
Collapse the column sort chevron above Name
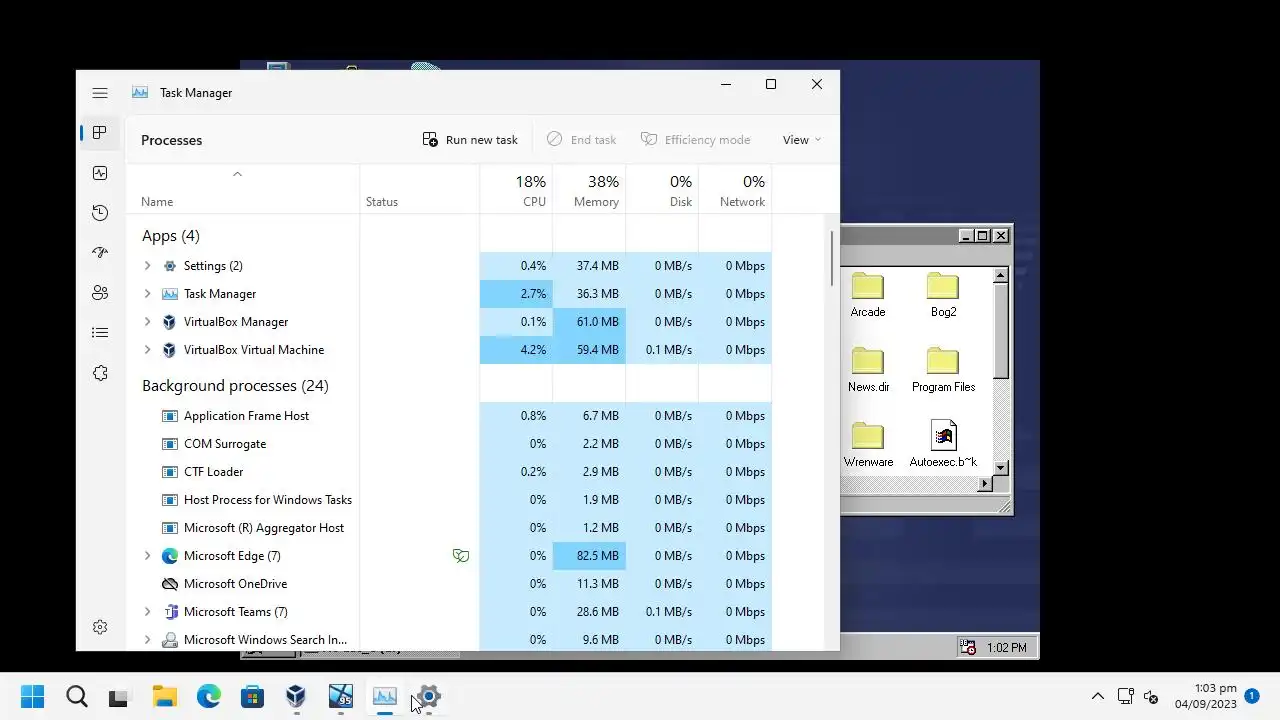(x=237, y=174)
